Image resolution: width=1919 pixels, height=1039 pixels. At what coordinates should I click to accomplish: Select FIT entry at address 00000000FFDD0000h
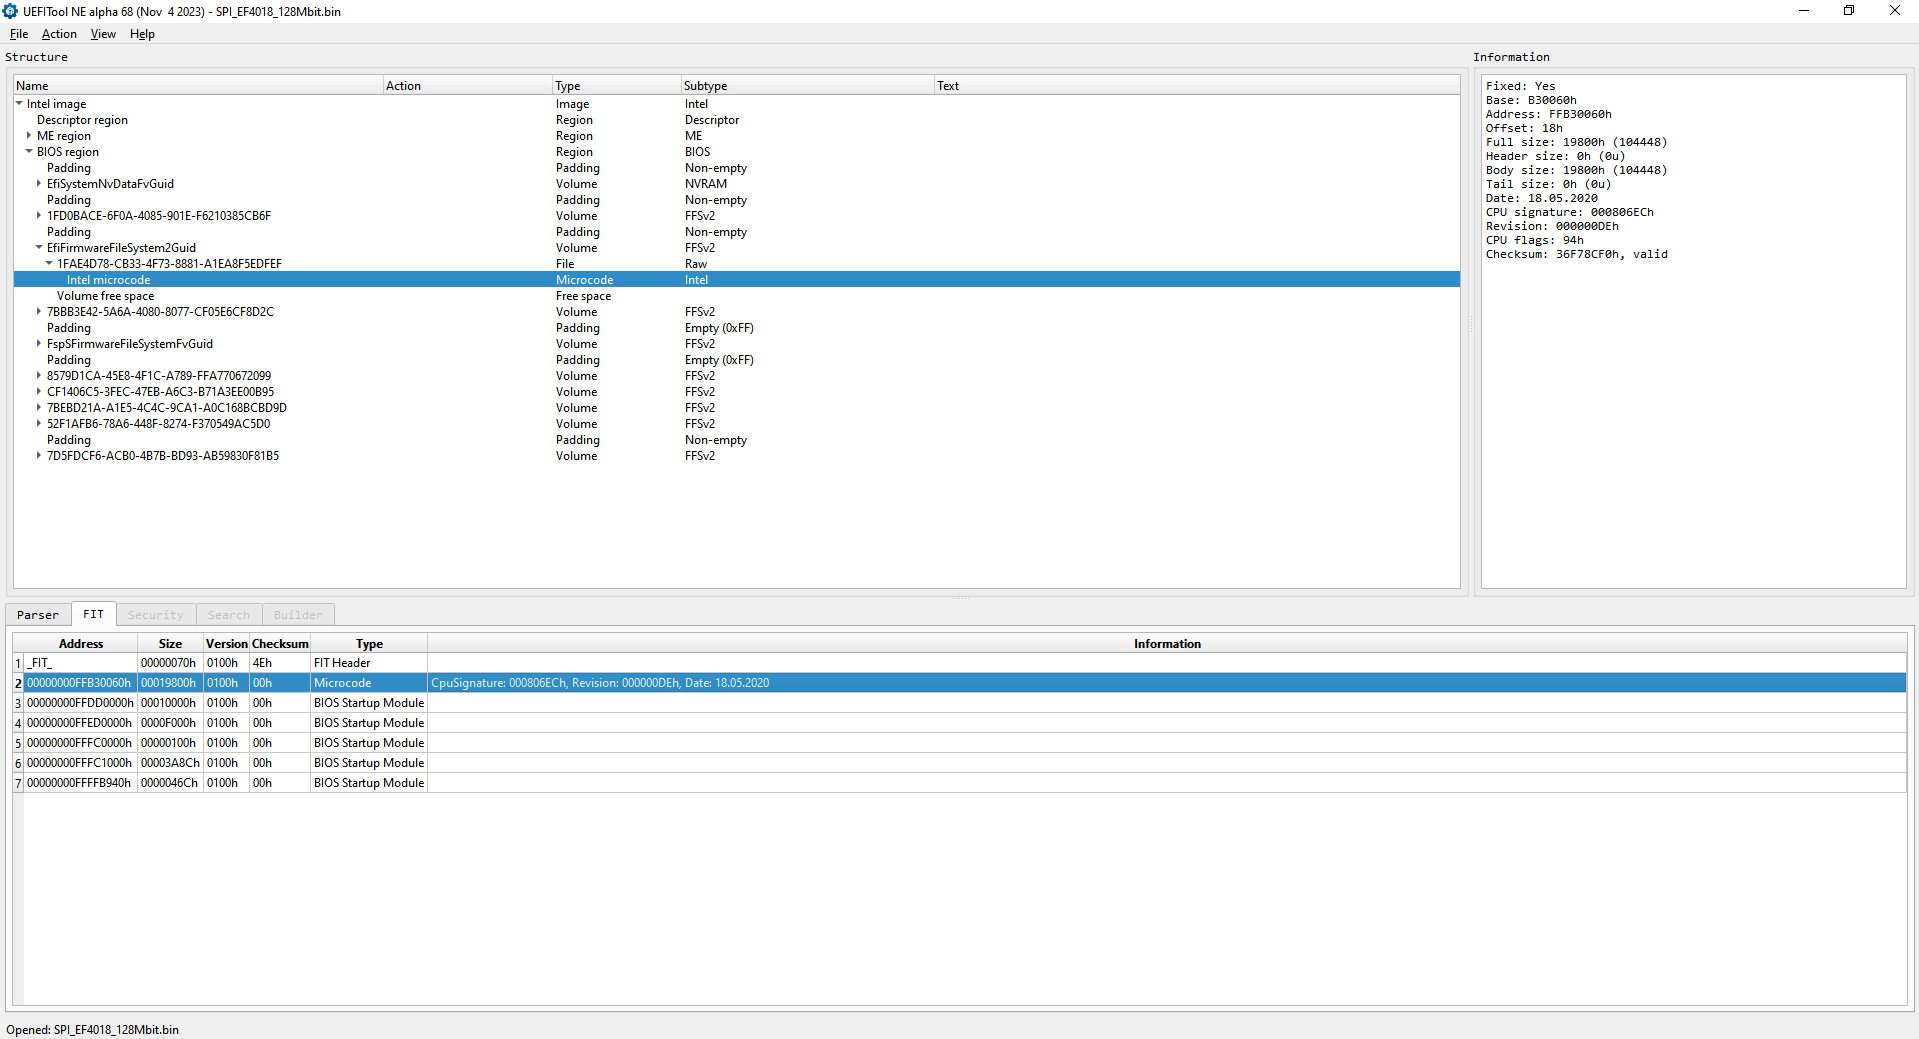point(80,703)
